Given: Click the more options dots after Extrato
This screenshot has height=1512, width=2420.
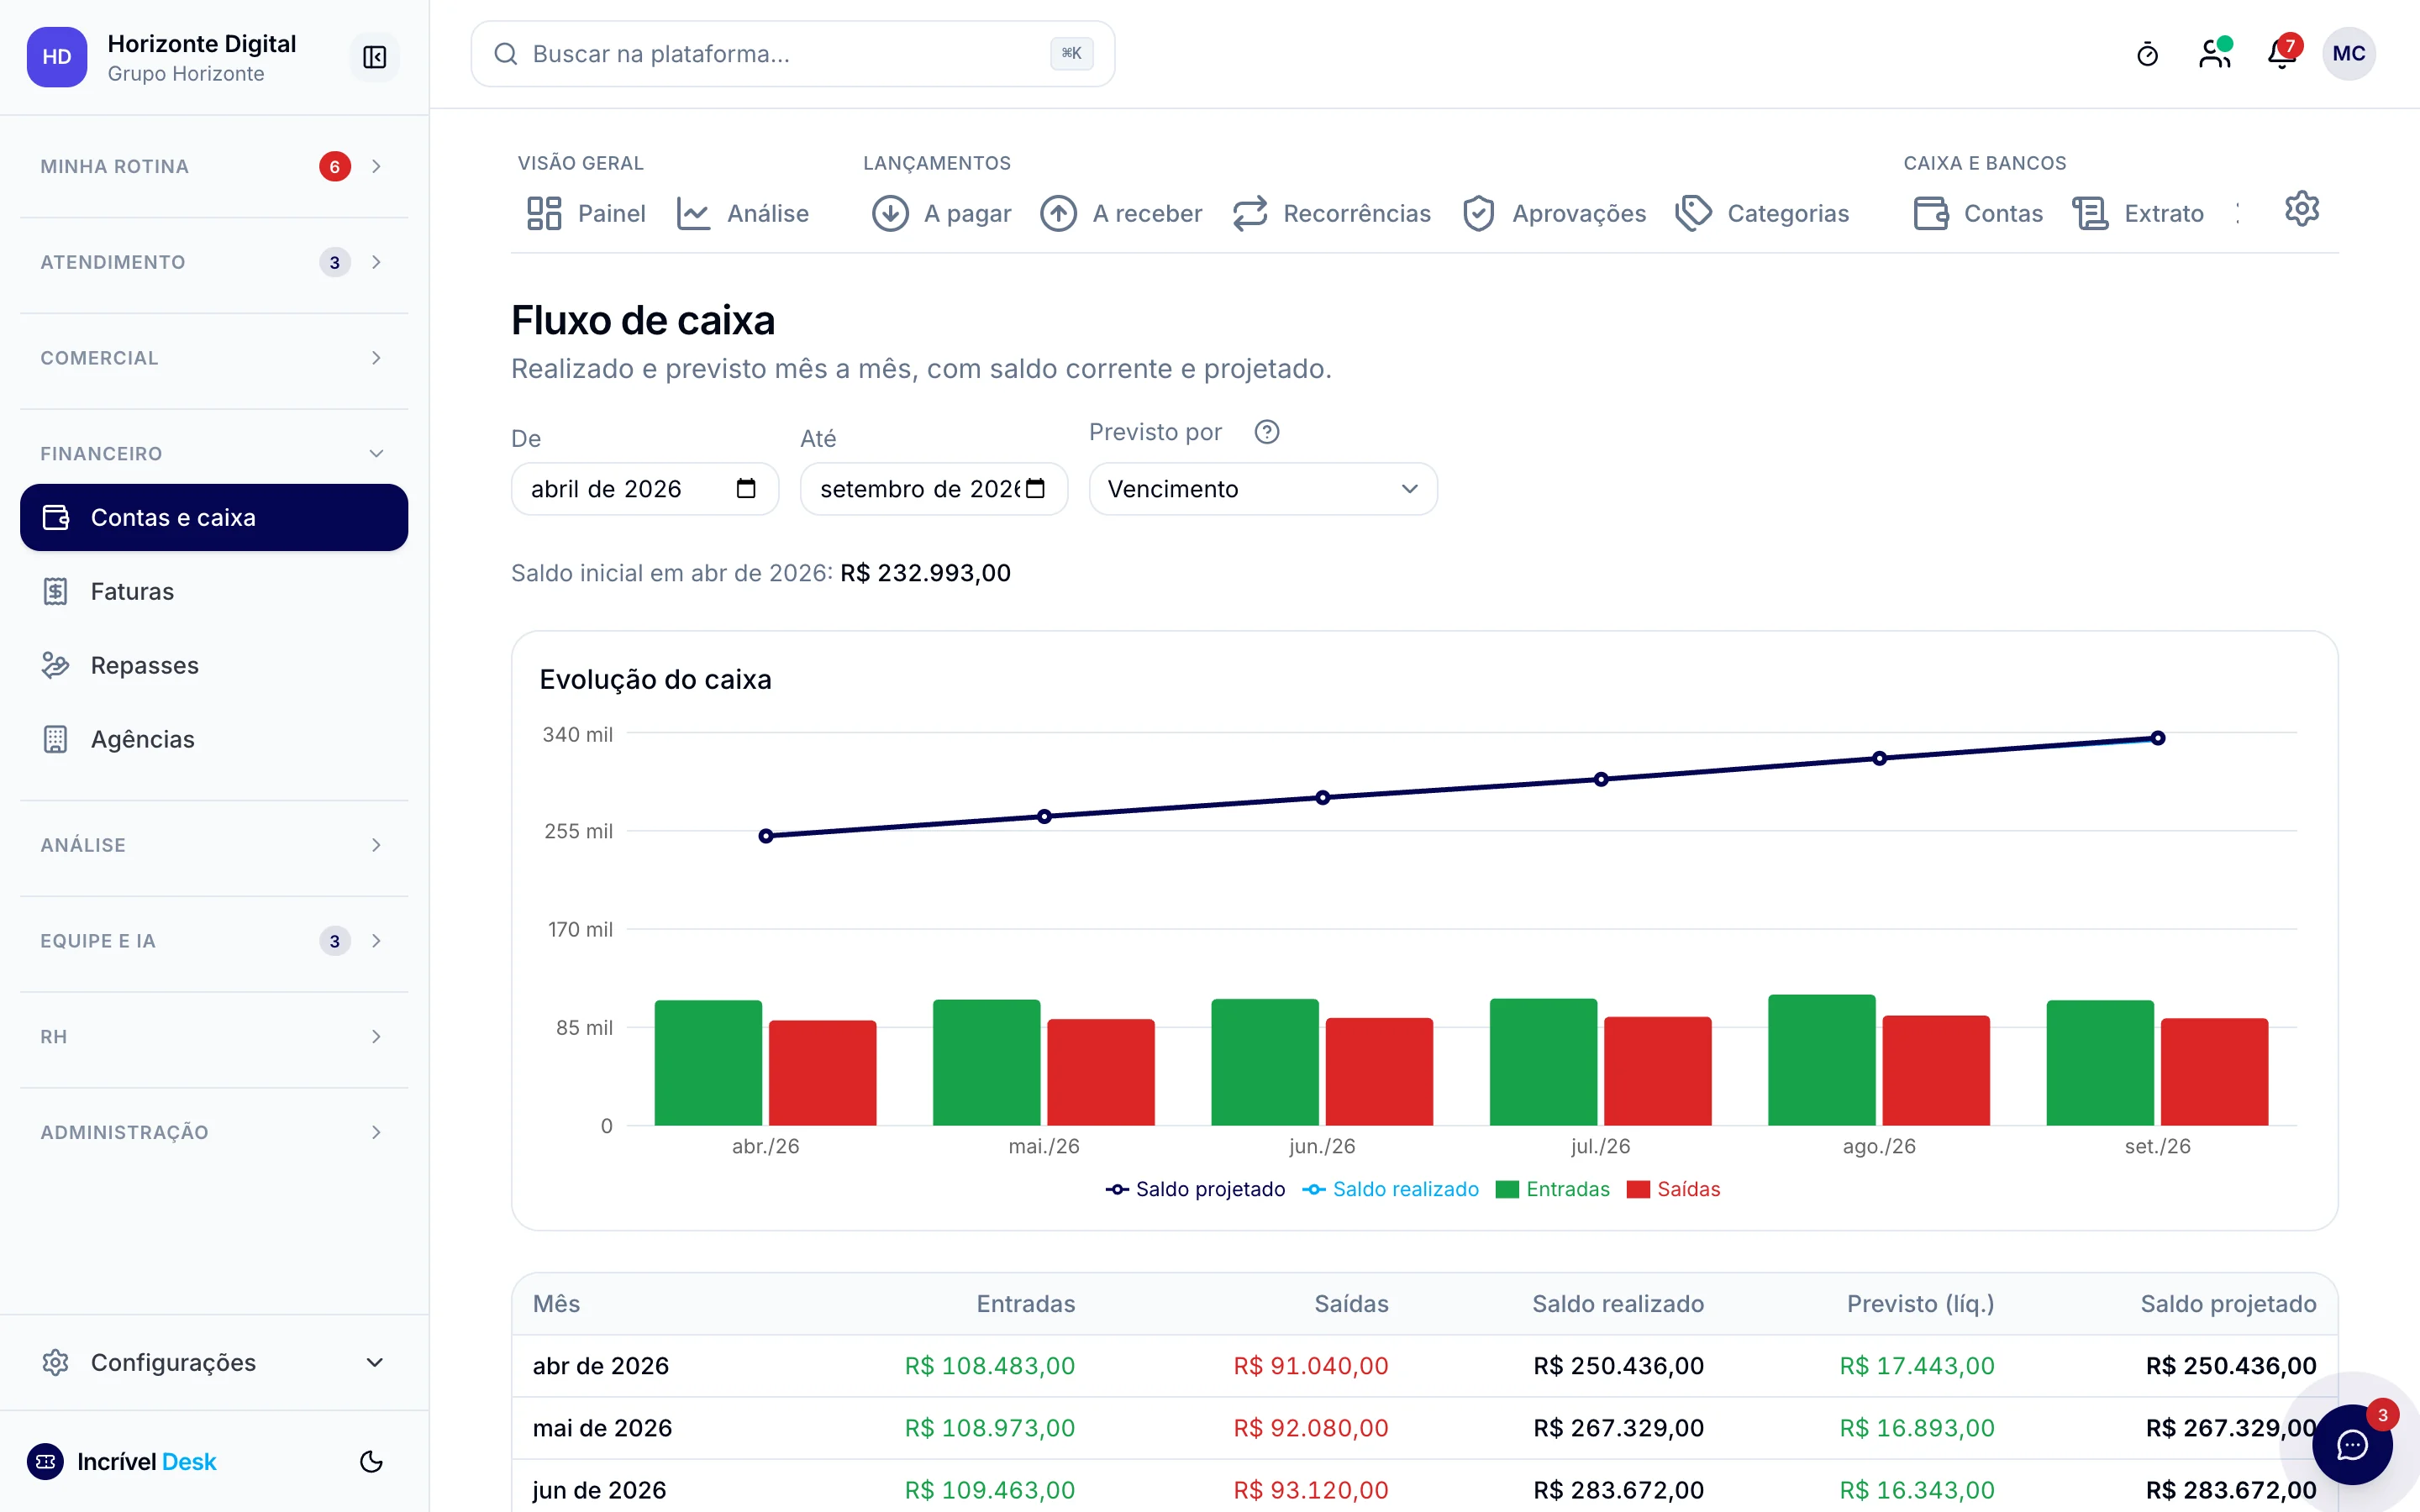Looking at the screenshot, I should 2238,213.
